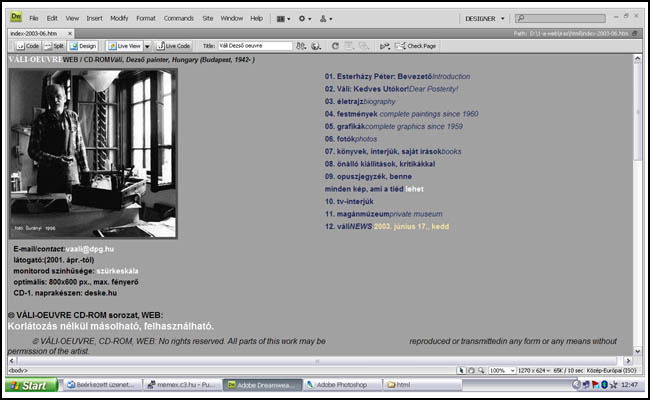Select the Zoom magnifier tool in status bar
This screenshot has height=400, width=650.
pyautogui.click(x=481, y=371)
